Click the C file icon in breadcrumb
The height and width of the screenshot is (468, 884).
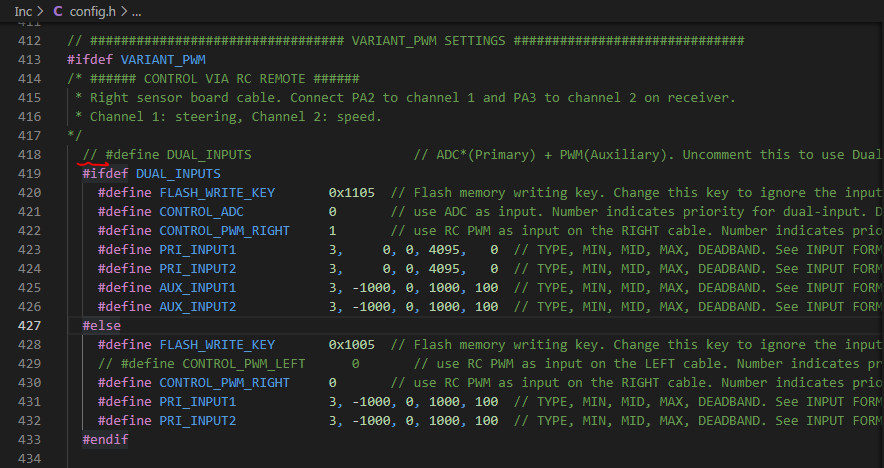click(57, 11)
